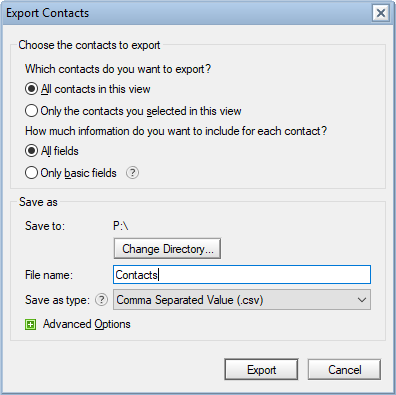The width and height of the screenshot is (396, 395).
Task: Click the help icon beside Only basic fields
Action: click(132, 173)
